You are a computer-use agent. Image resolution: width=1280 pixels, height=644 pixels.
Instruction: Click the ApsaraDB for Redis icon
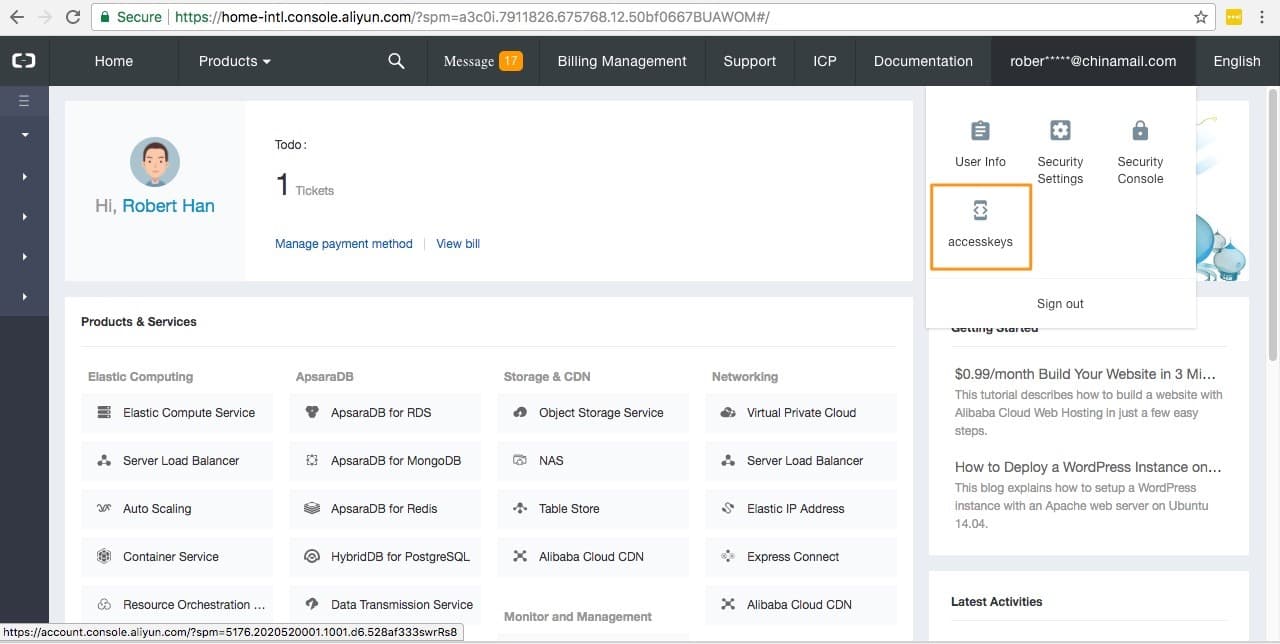point(312,508)
